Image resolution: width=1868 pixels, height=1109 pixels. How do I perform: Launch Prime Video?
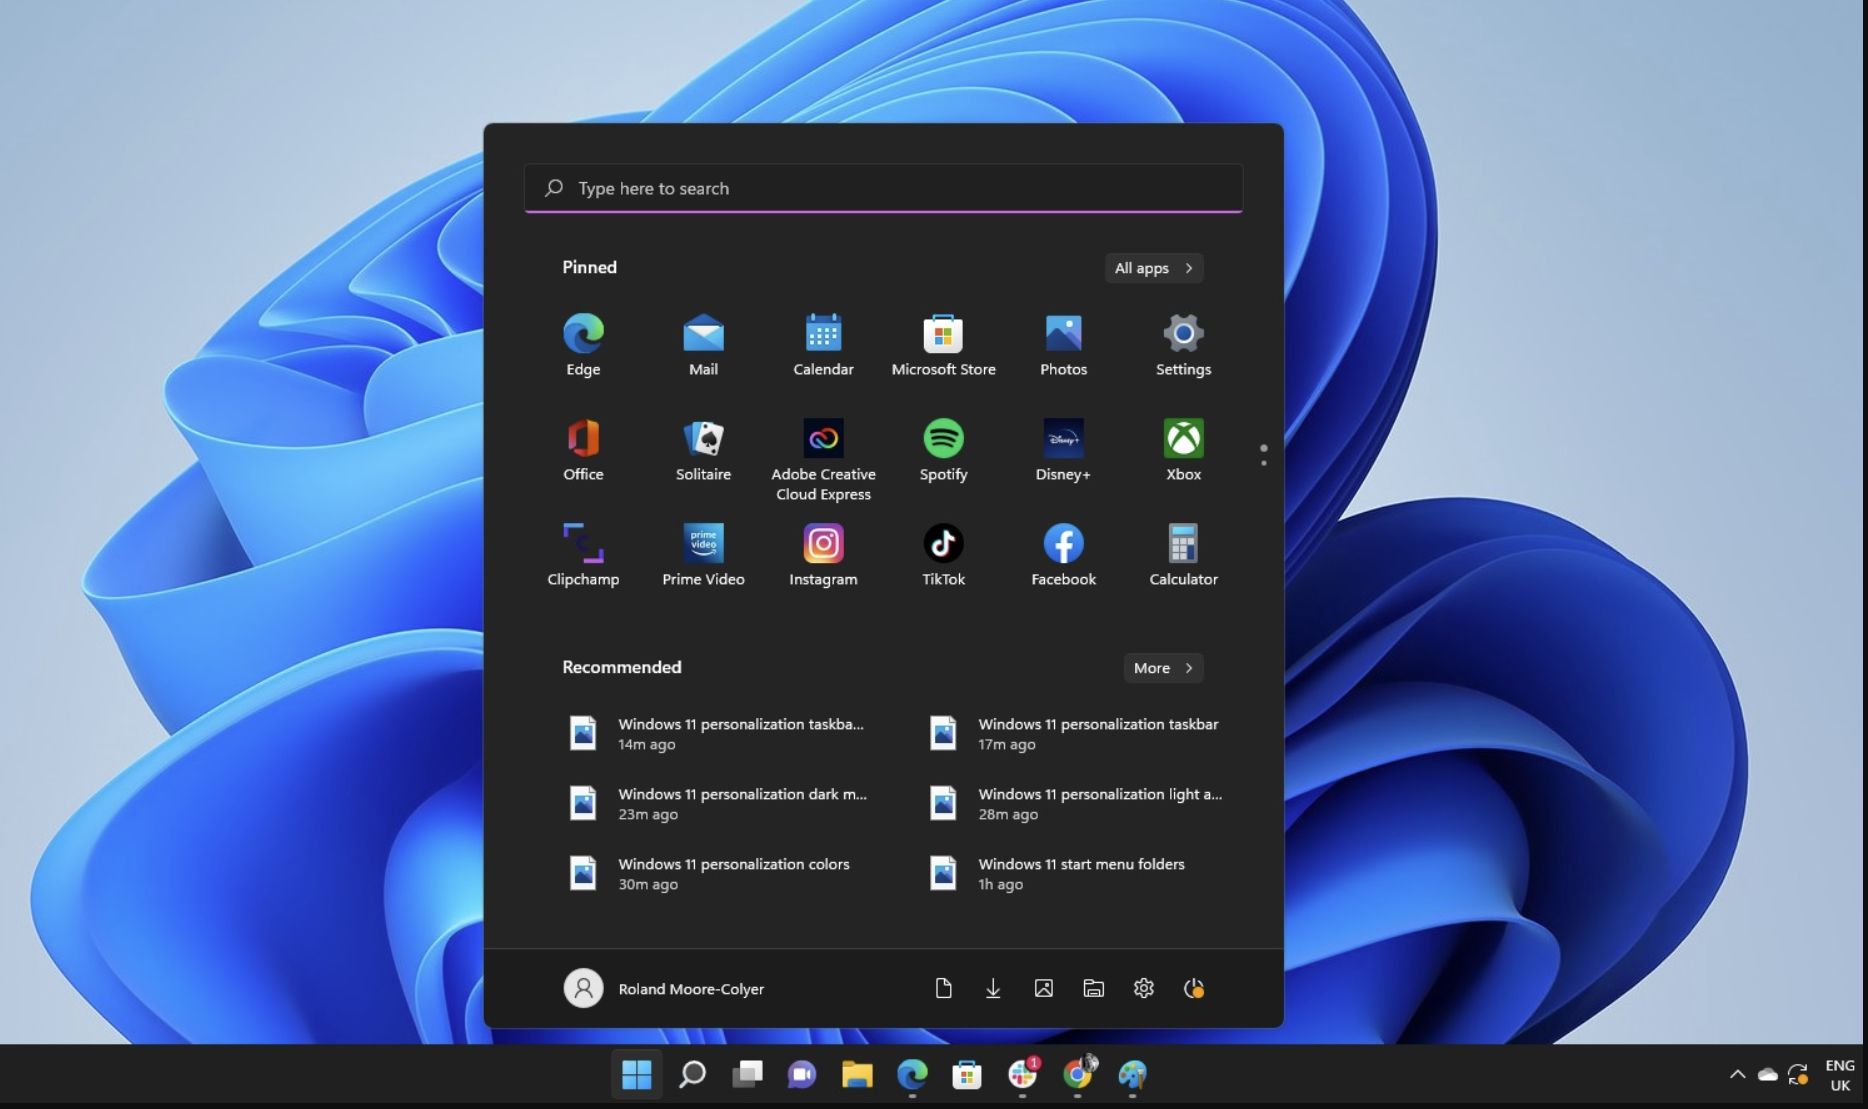[703, 555]
